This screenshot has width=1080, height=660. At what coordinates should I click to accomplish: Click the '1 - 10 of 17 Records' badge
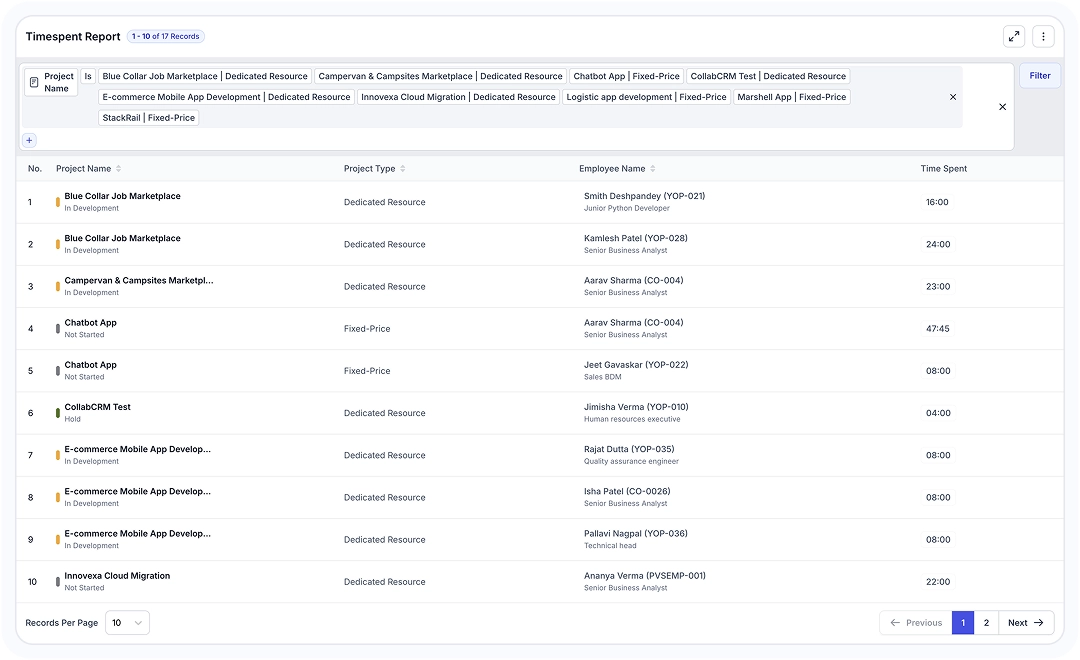164,35
